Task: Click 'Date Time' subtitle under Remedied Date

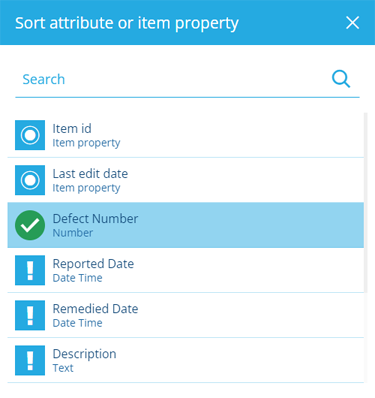Action: point(77,323)
